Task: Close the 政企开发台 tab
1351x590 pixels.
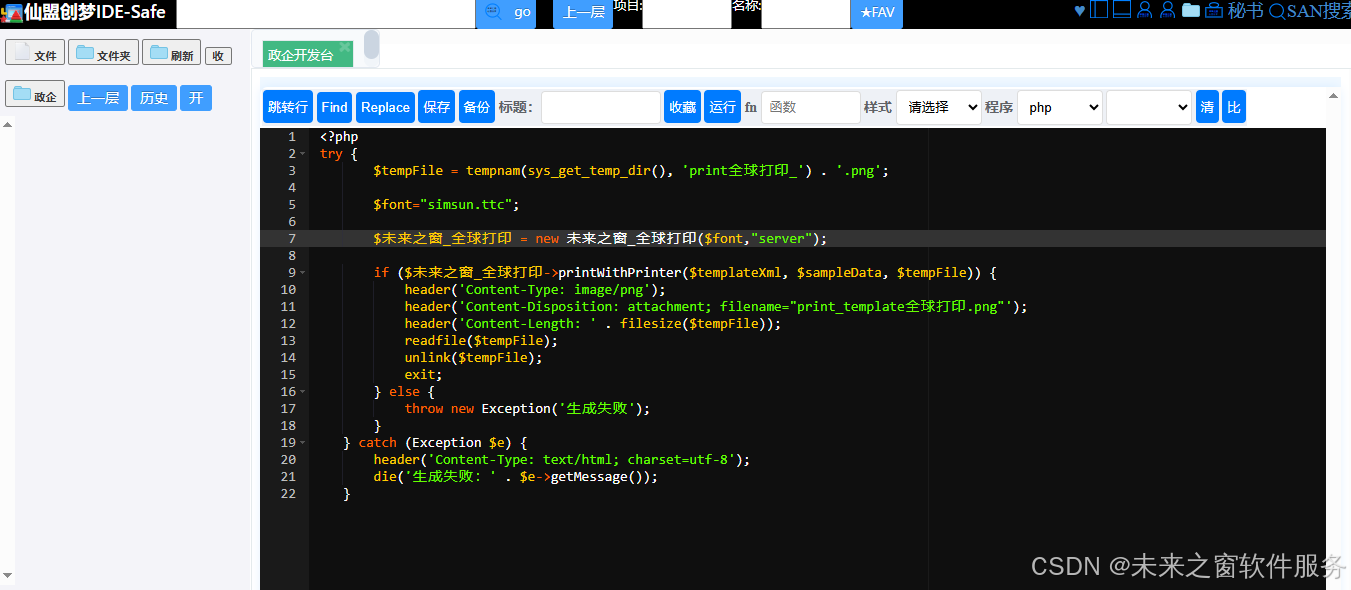Action: 345,47
